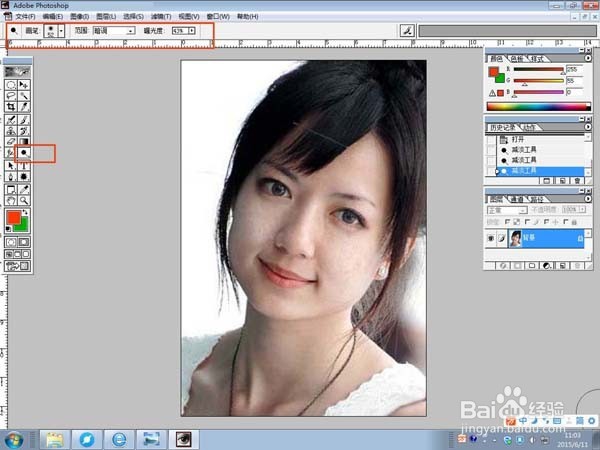Viewport: 600px width, 450px height.
Task: Select the Hand tool
Action: tap(11, 200)
